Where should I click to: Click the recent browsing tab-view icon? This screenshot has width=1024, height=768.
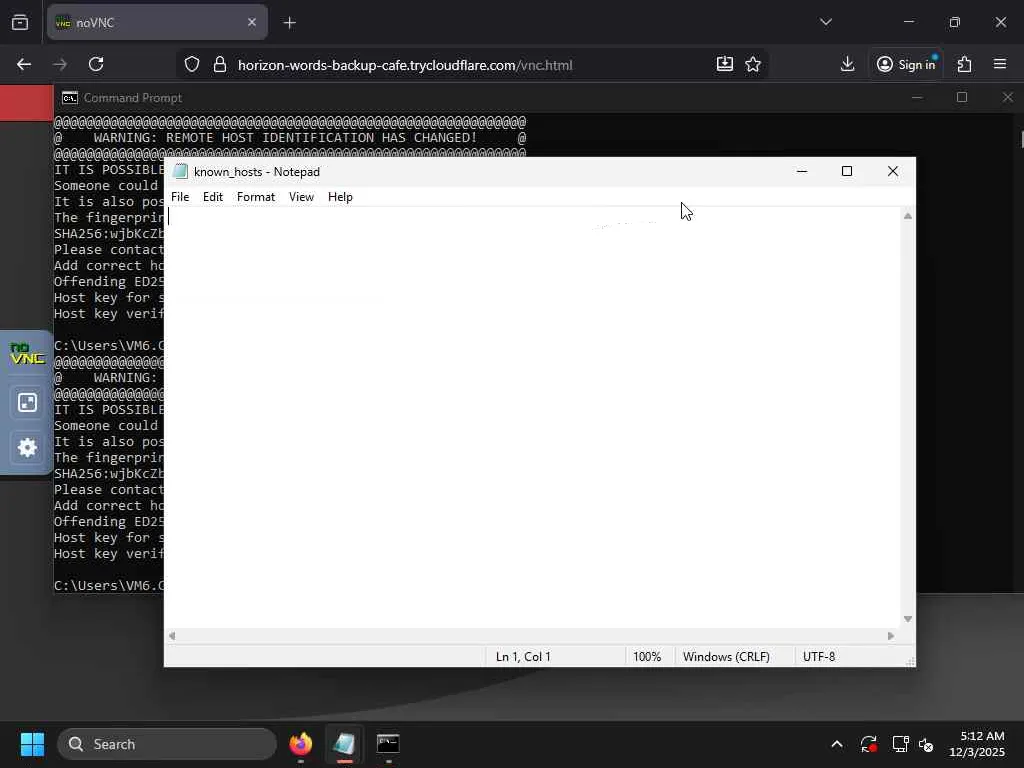click(x=20, y=22)
